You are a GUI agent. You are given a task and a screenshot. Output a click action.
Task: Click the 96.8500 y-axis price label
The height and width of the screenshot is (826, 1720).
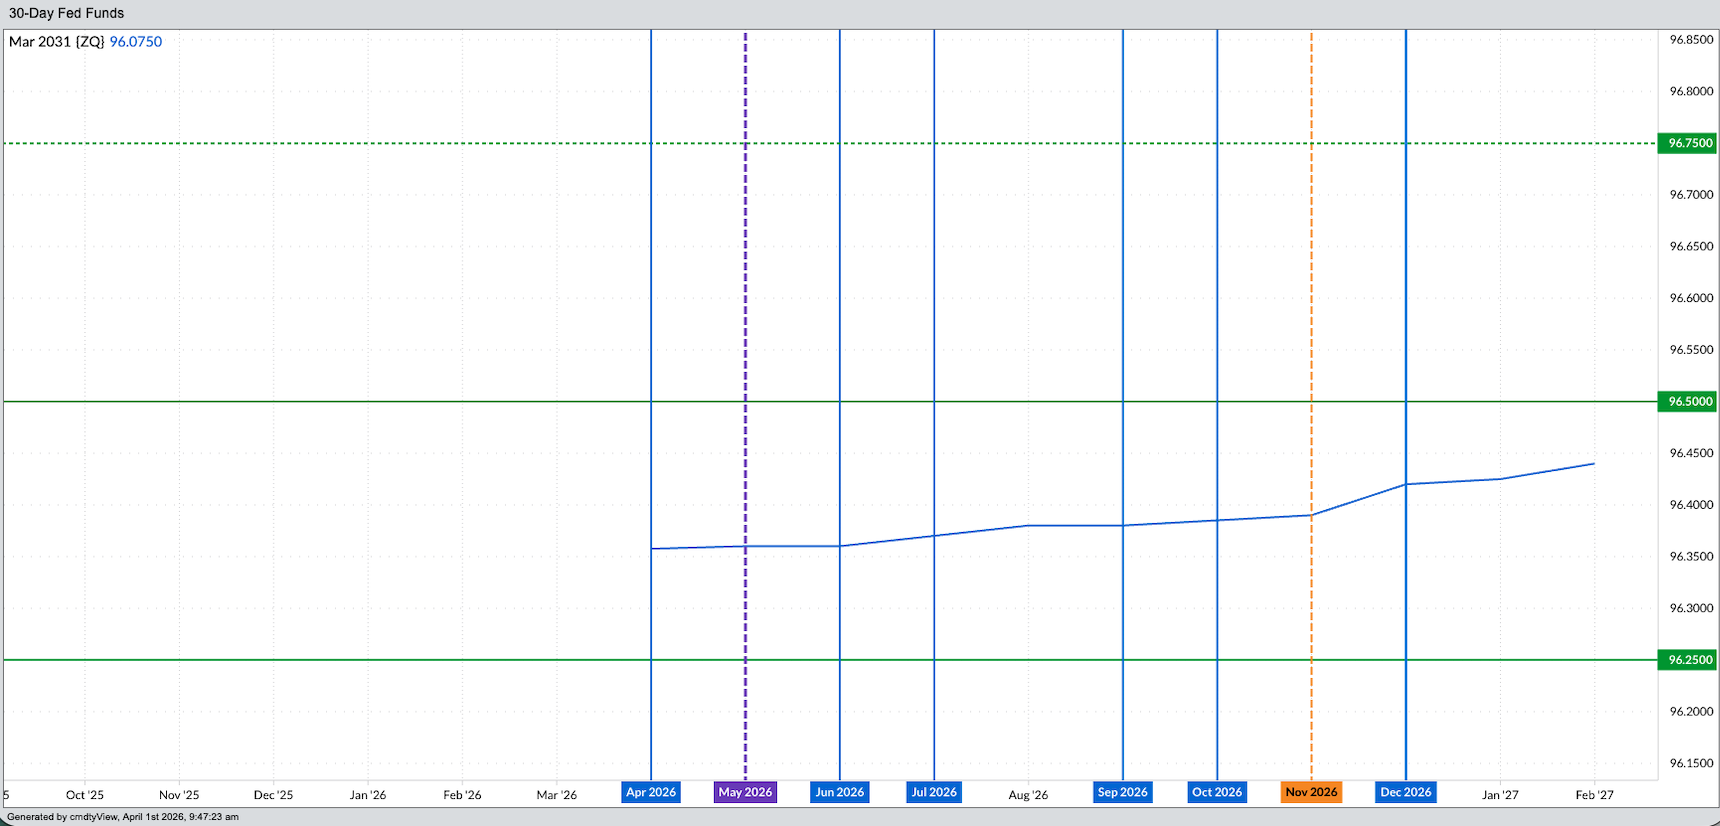click(x=1691, y=40)
